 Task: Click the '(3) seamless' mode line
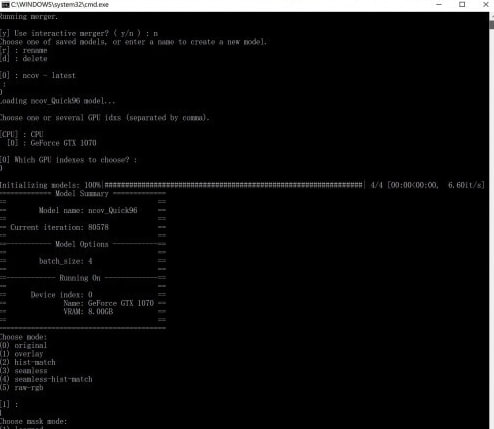click(x=24, y=371)
